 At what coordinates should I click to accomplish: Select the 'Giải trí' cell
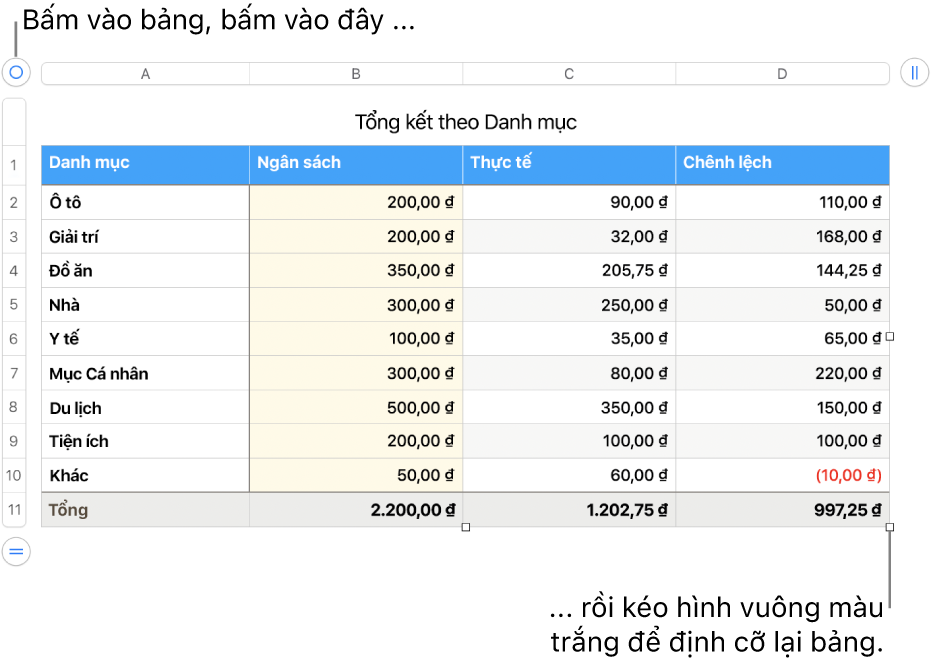[145, 237]
